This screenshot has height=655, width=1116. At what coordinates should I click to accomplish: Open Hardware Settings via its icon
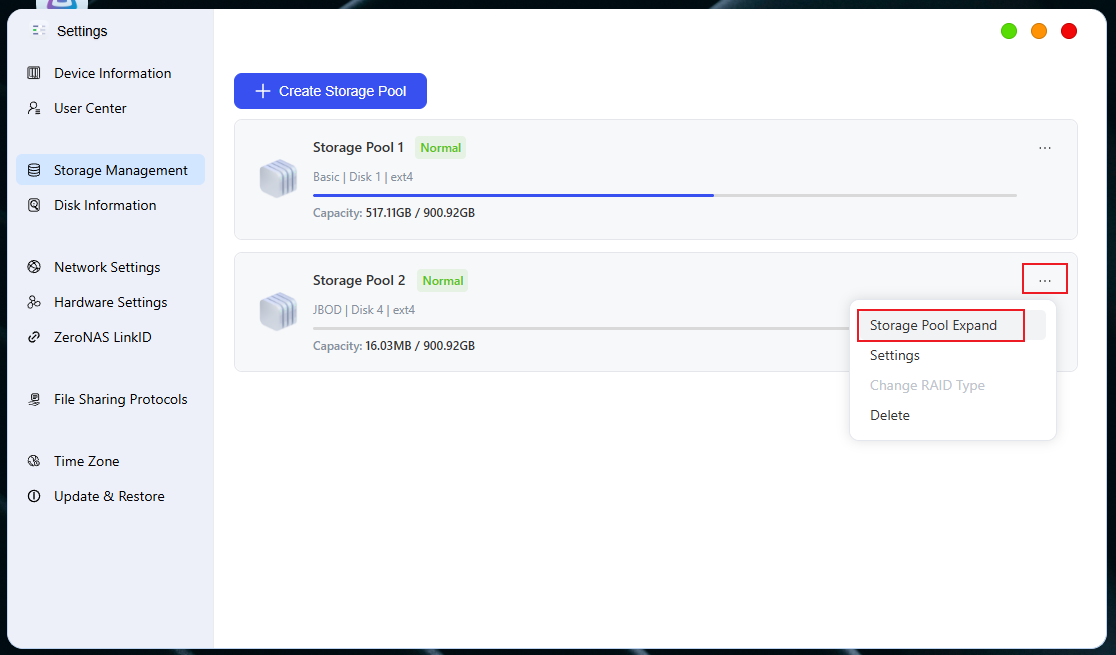click(x=33, y=302)
